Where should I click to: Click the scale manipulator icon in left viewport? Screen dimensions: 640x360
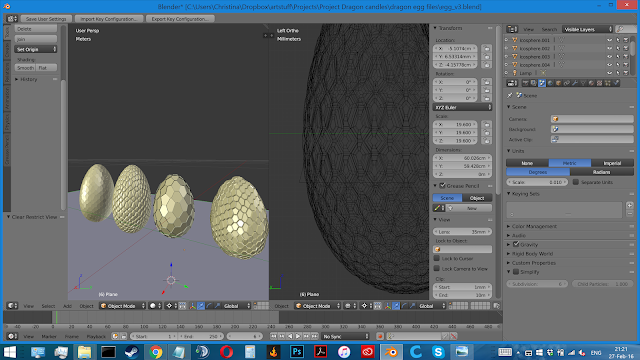(218, 306)
